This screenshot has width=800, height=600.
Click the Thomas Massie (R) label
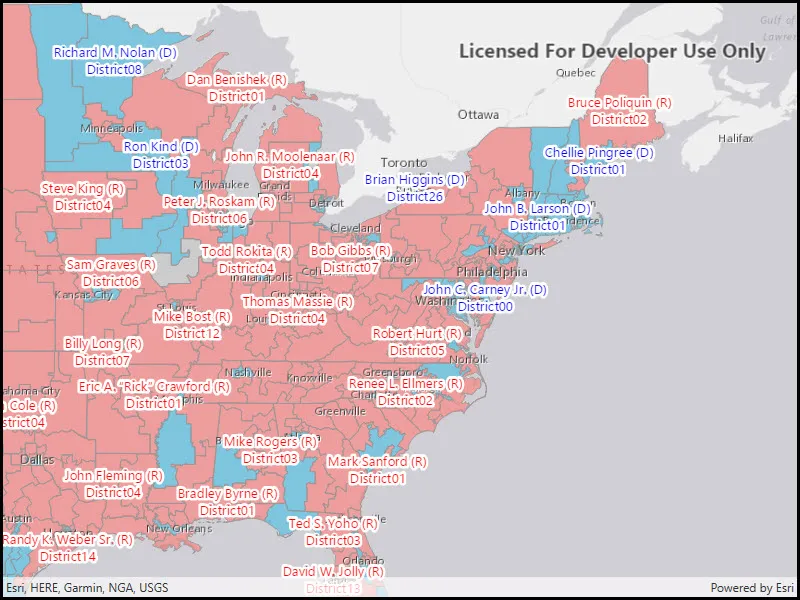[x=297, y=310]
